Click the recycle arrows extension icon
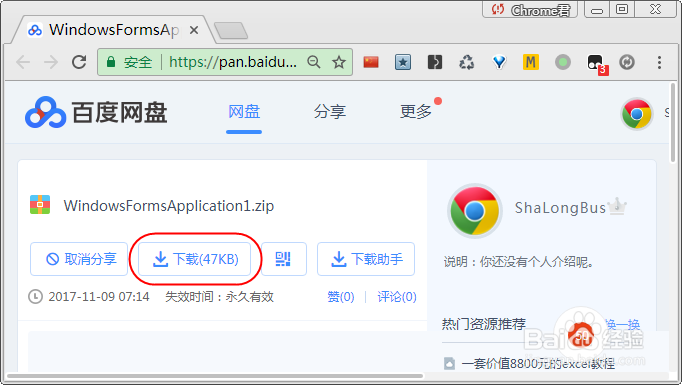Screen dimensions: 682x385 pyautogui.click(x=467, y=62)
